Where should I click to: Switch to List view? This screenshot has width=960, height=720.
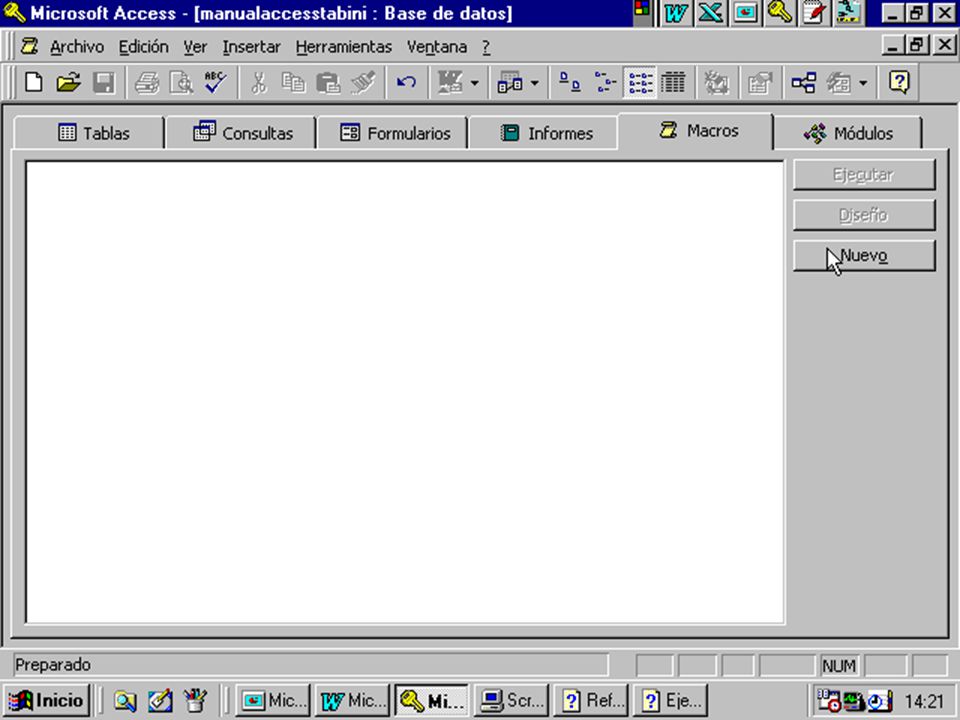[x=640, y=82]
